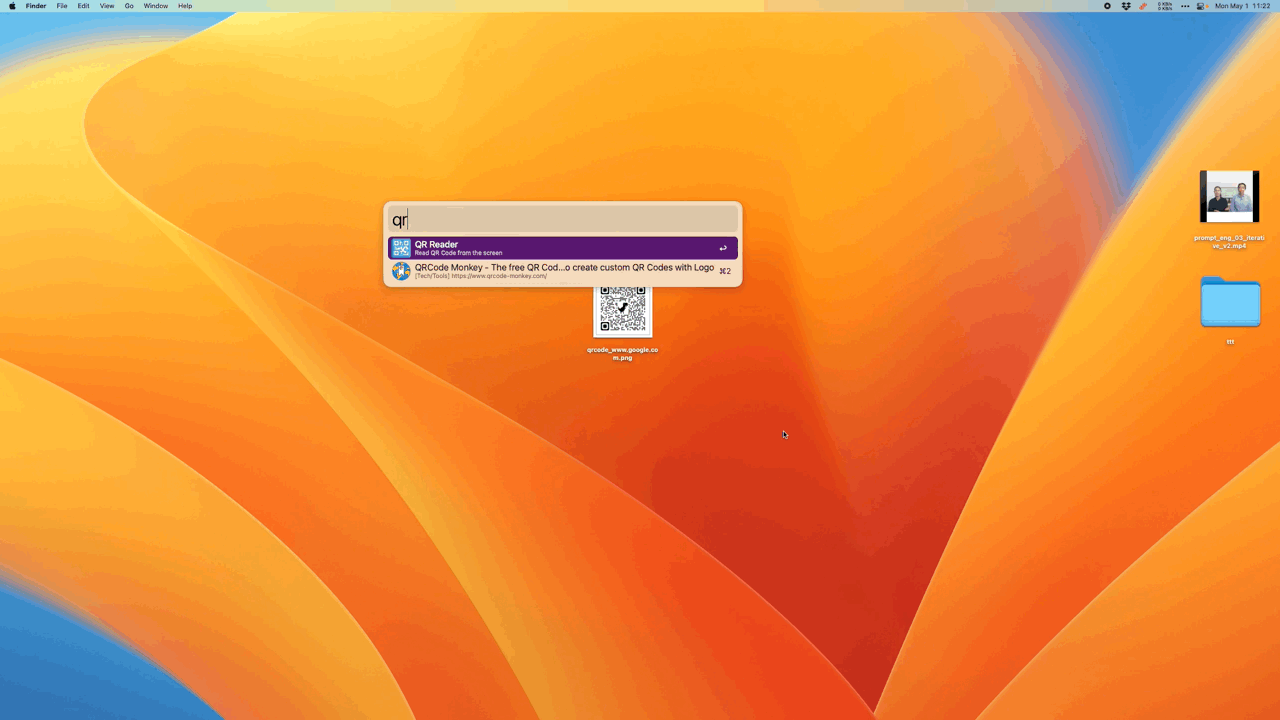Open the File menu

[62, 6]
